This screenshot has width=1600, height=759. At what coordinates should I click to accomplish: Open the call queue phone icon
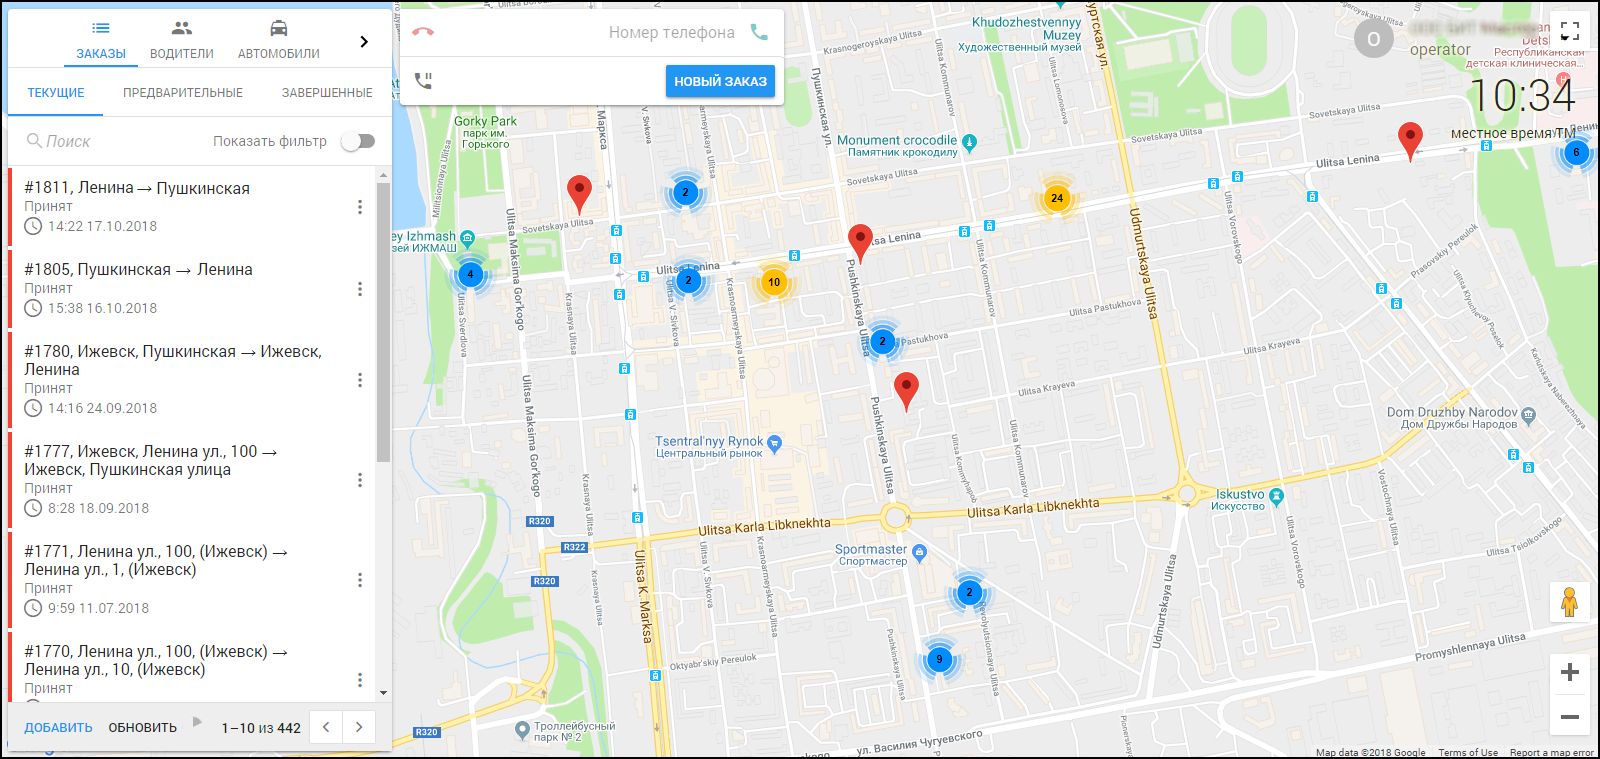[x=423, y=81]
